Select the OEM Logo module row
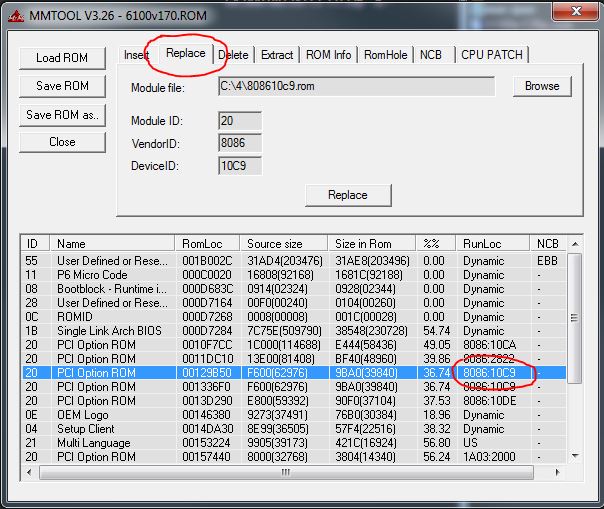 (x=294, y=415)
